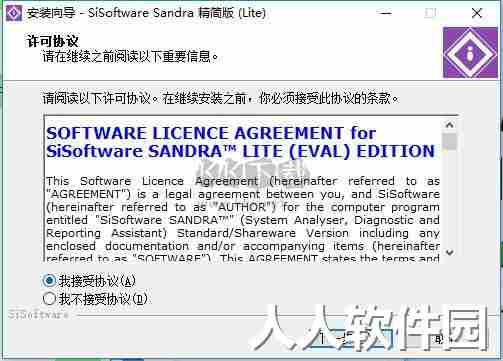Click the line starting 'entitled "SiSoftware SANDRA™"'
503x361 pixels.
tap(243, 220)
